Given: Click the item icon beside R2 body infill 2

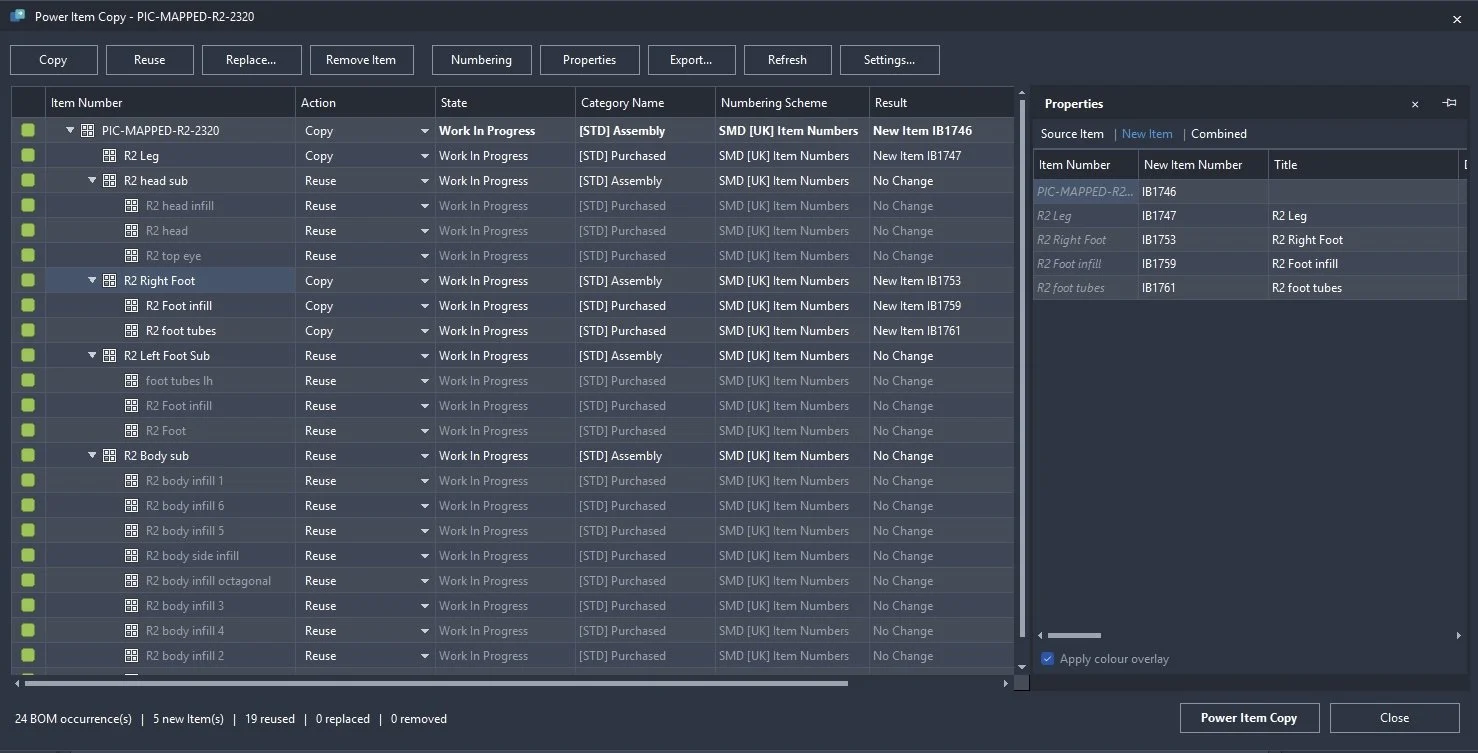Looking at the screenshot, I should [x=131, y=656].
